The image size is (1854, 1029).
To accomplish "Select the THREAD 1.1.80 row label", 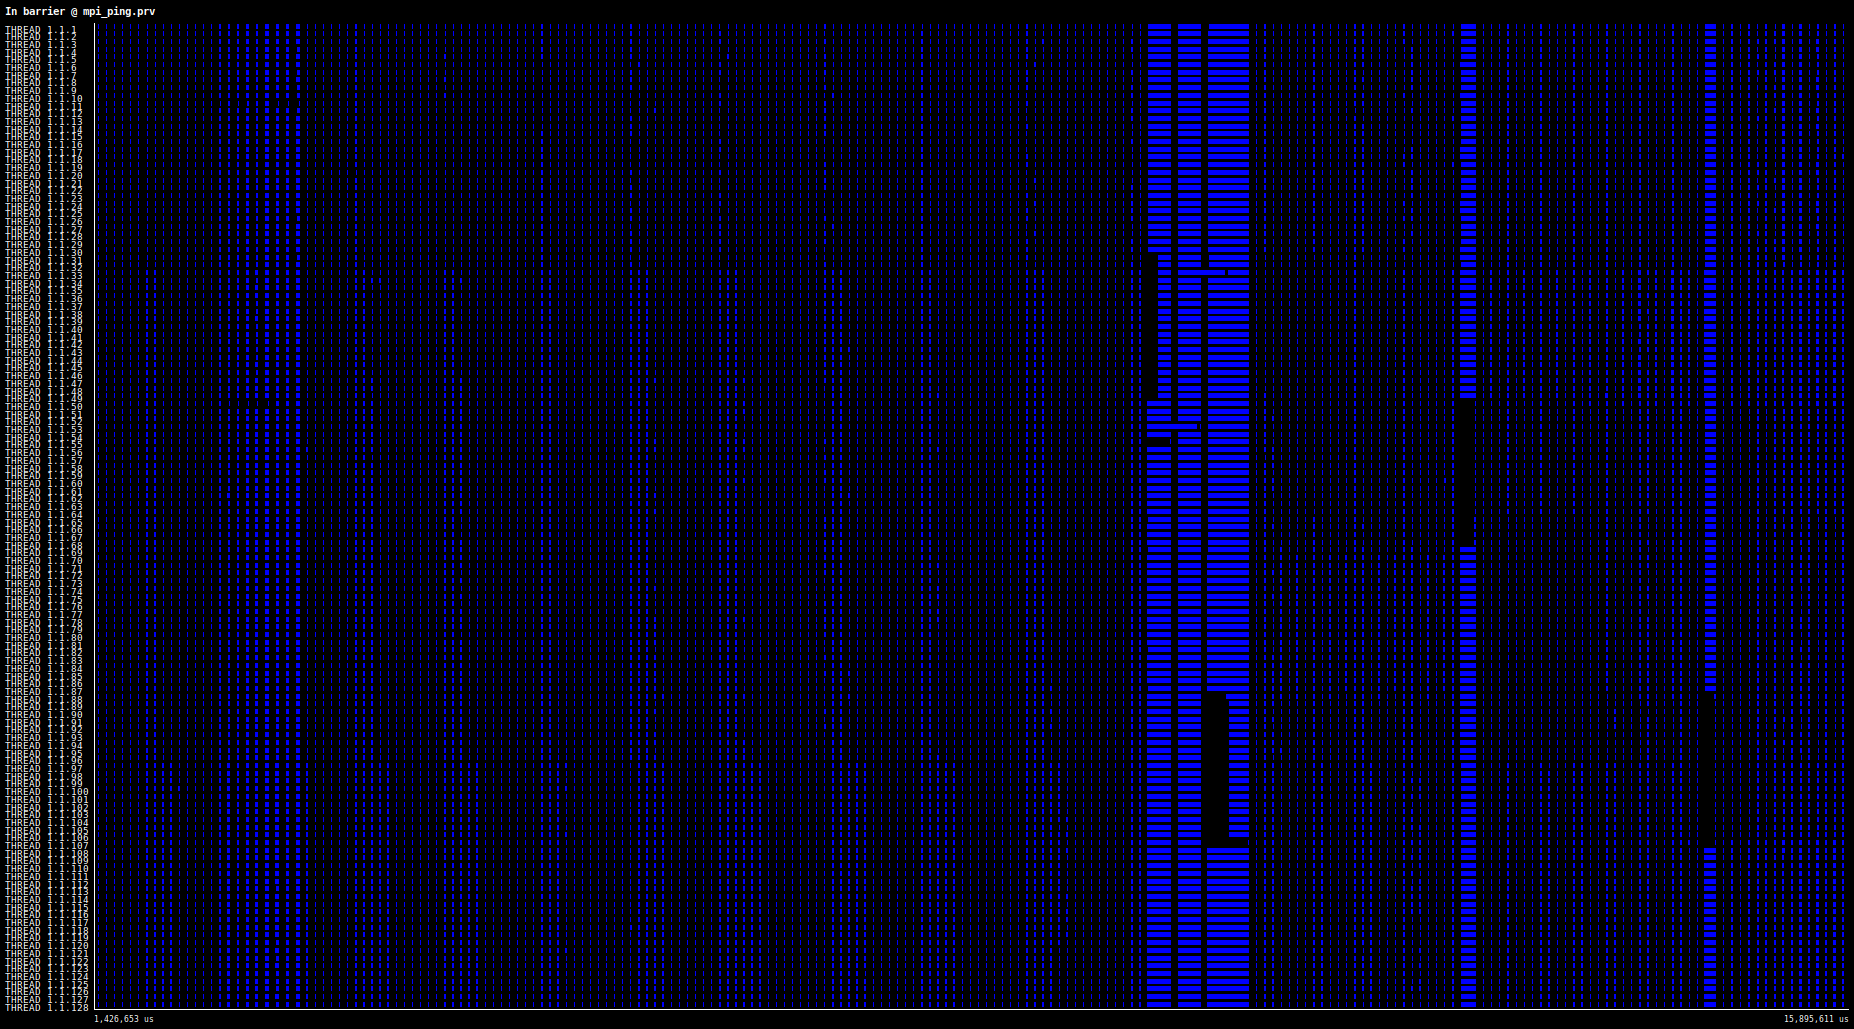I will pos(44,638).
